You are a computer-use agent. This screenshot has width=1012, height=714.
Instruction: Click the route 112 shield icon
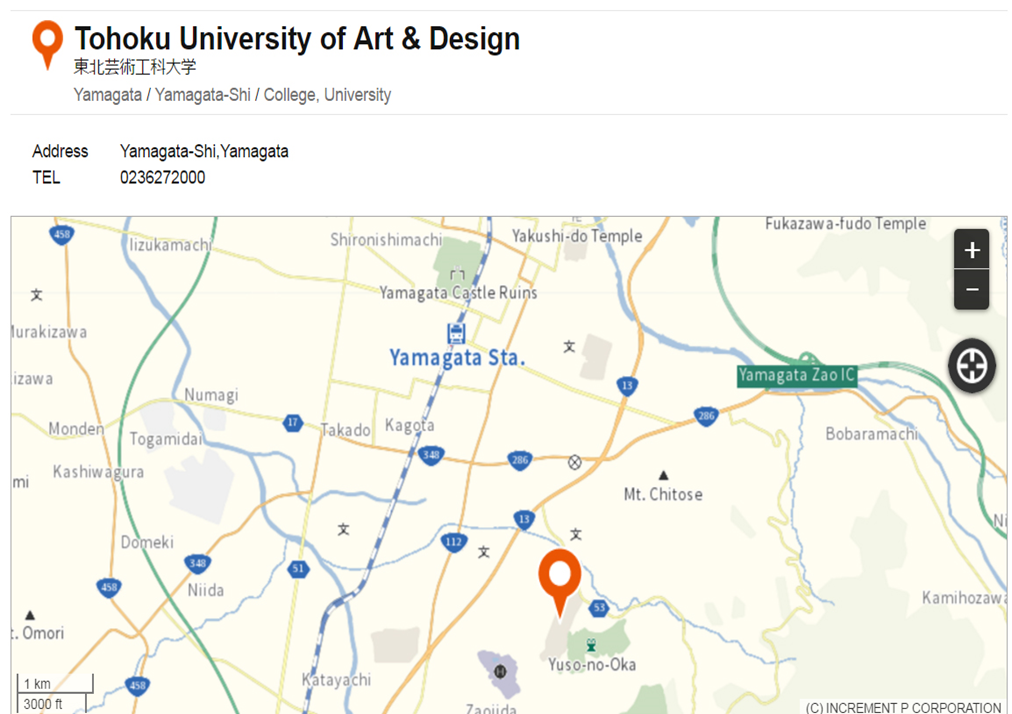(x=453, y=542)
